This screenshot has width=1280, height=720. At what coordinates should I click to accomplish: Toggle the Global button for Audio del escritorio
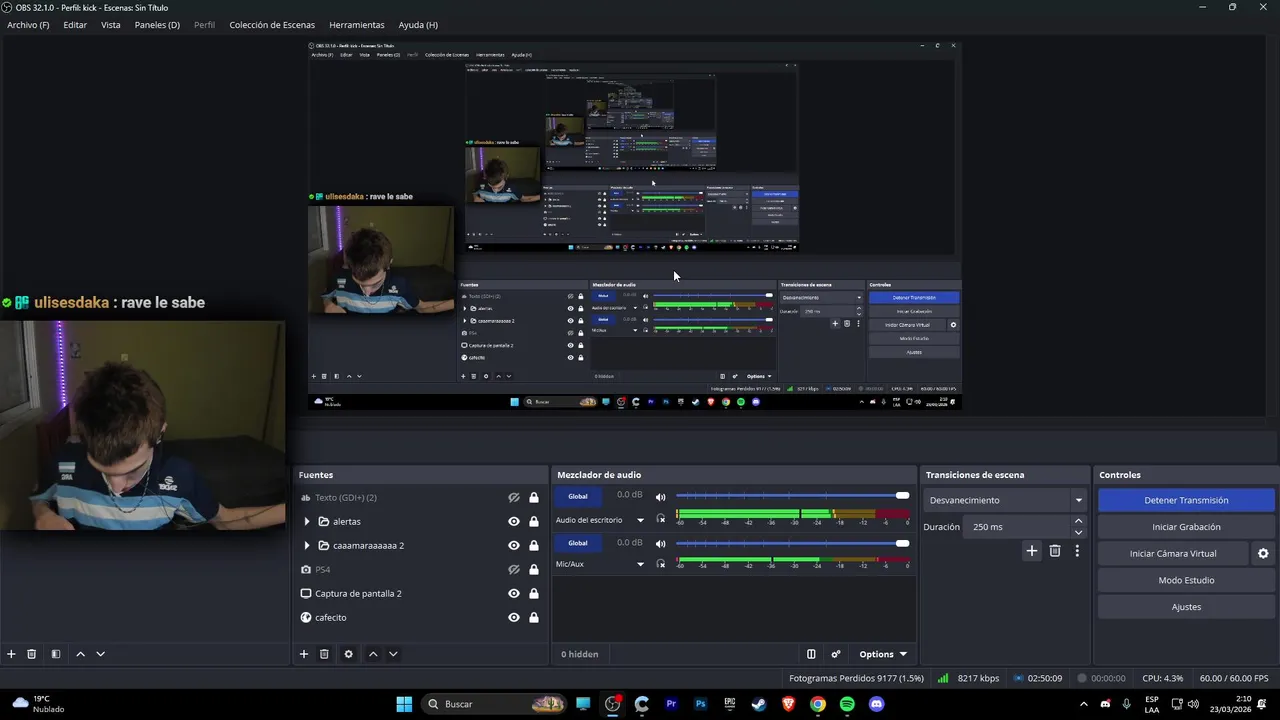[x=578, y=496]
